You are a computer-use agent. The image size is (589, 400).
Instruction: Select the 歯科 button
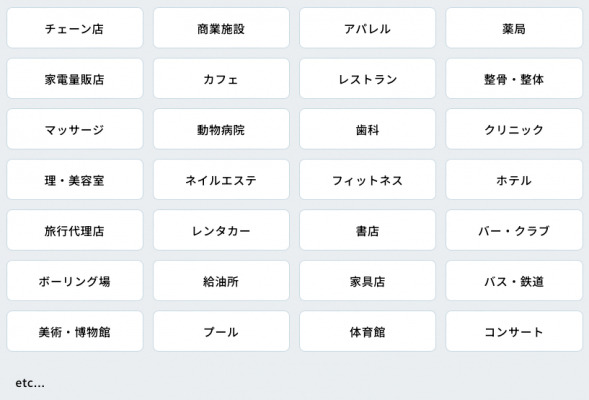(x=367, y=129)
